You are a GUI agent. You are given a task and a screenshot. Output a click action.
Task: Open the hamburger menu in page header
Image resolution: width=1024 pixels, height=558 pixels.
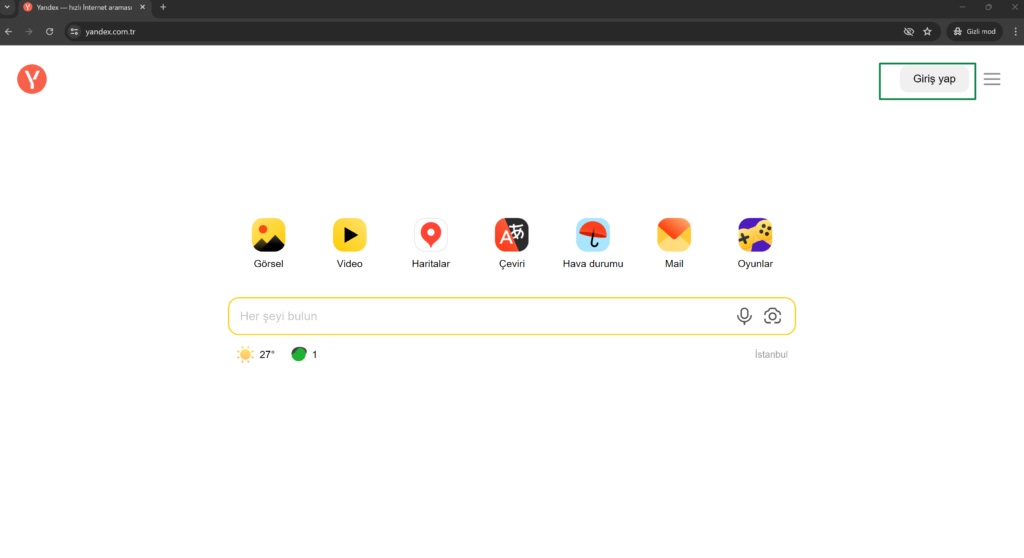991,79
